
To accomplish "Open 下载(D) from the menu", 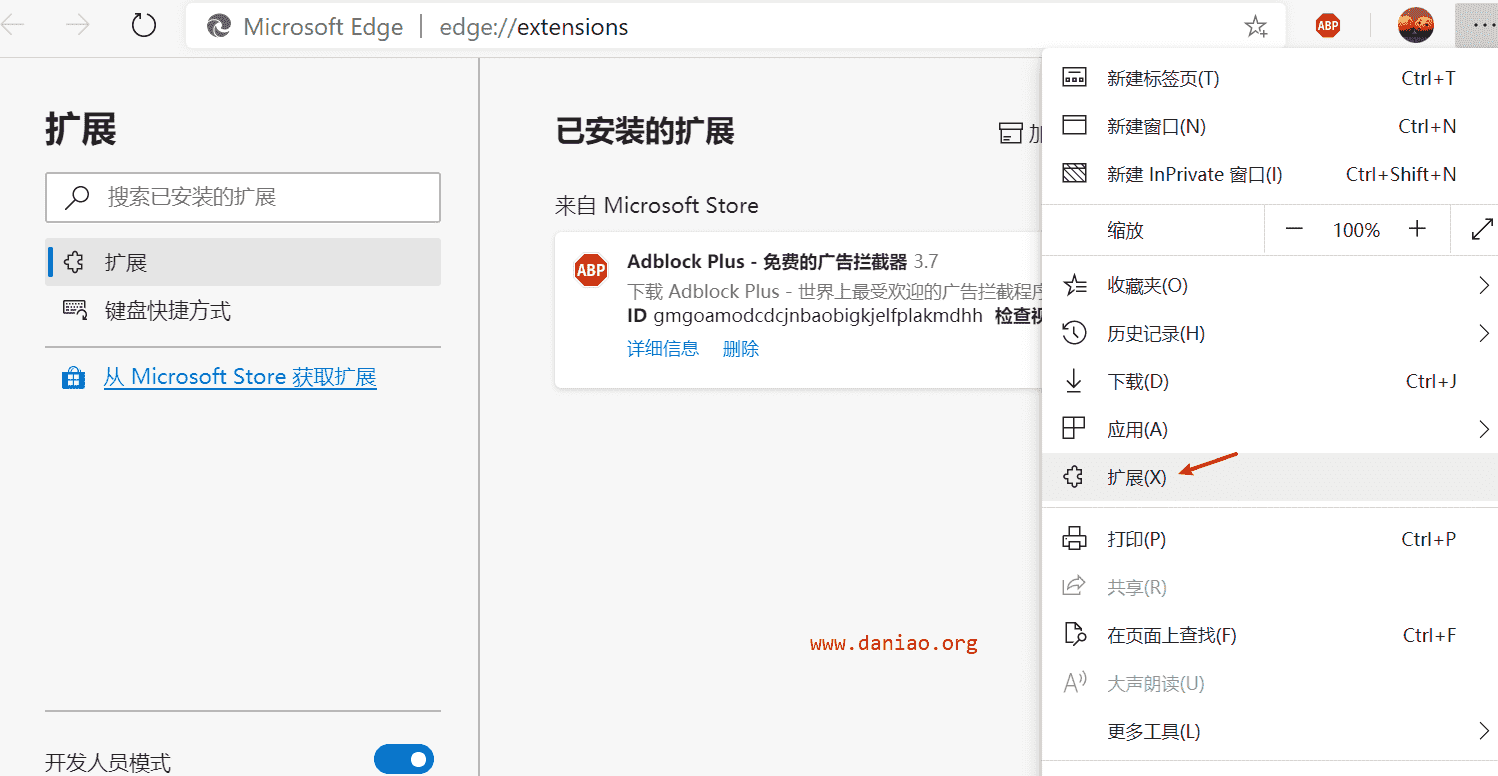I will (1270, 381).
